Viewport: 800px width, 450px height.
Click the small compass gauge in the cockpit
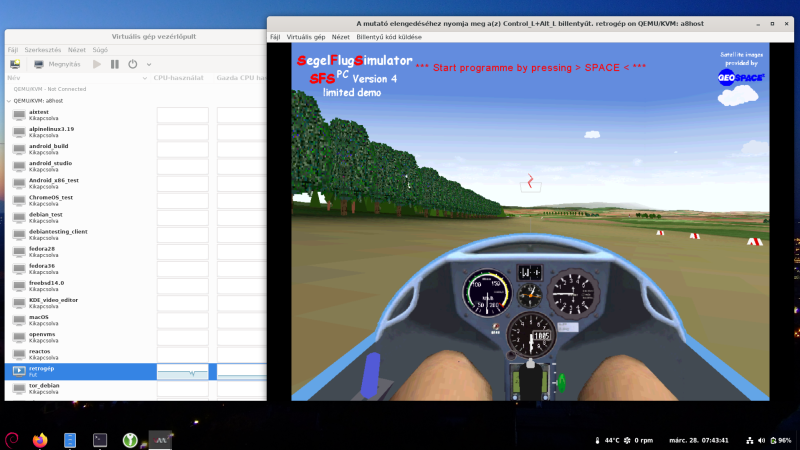[530, 295]
